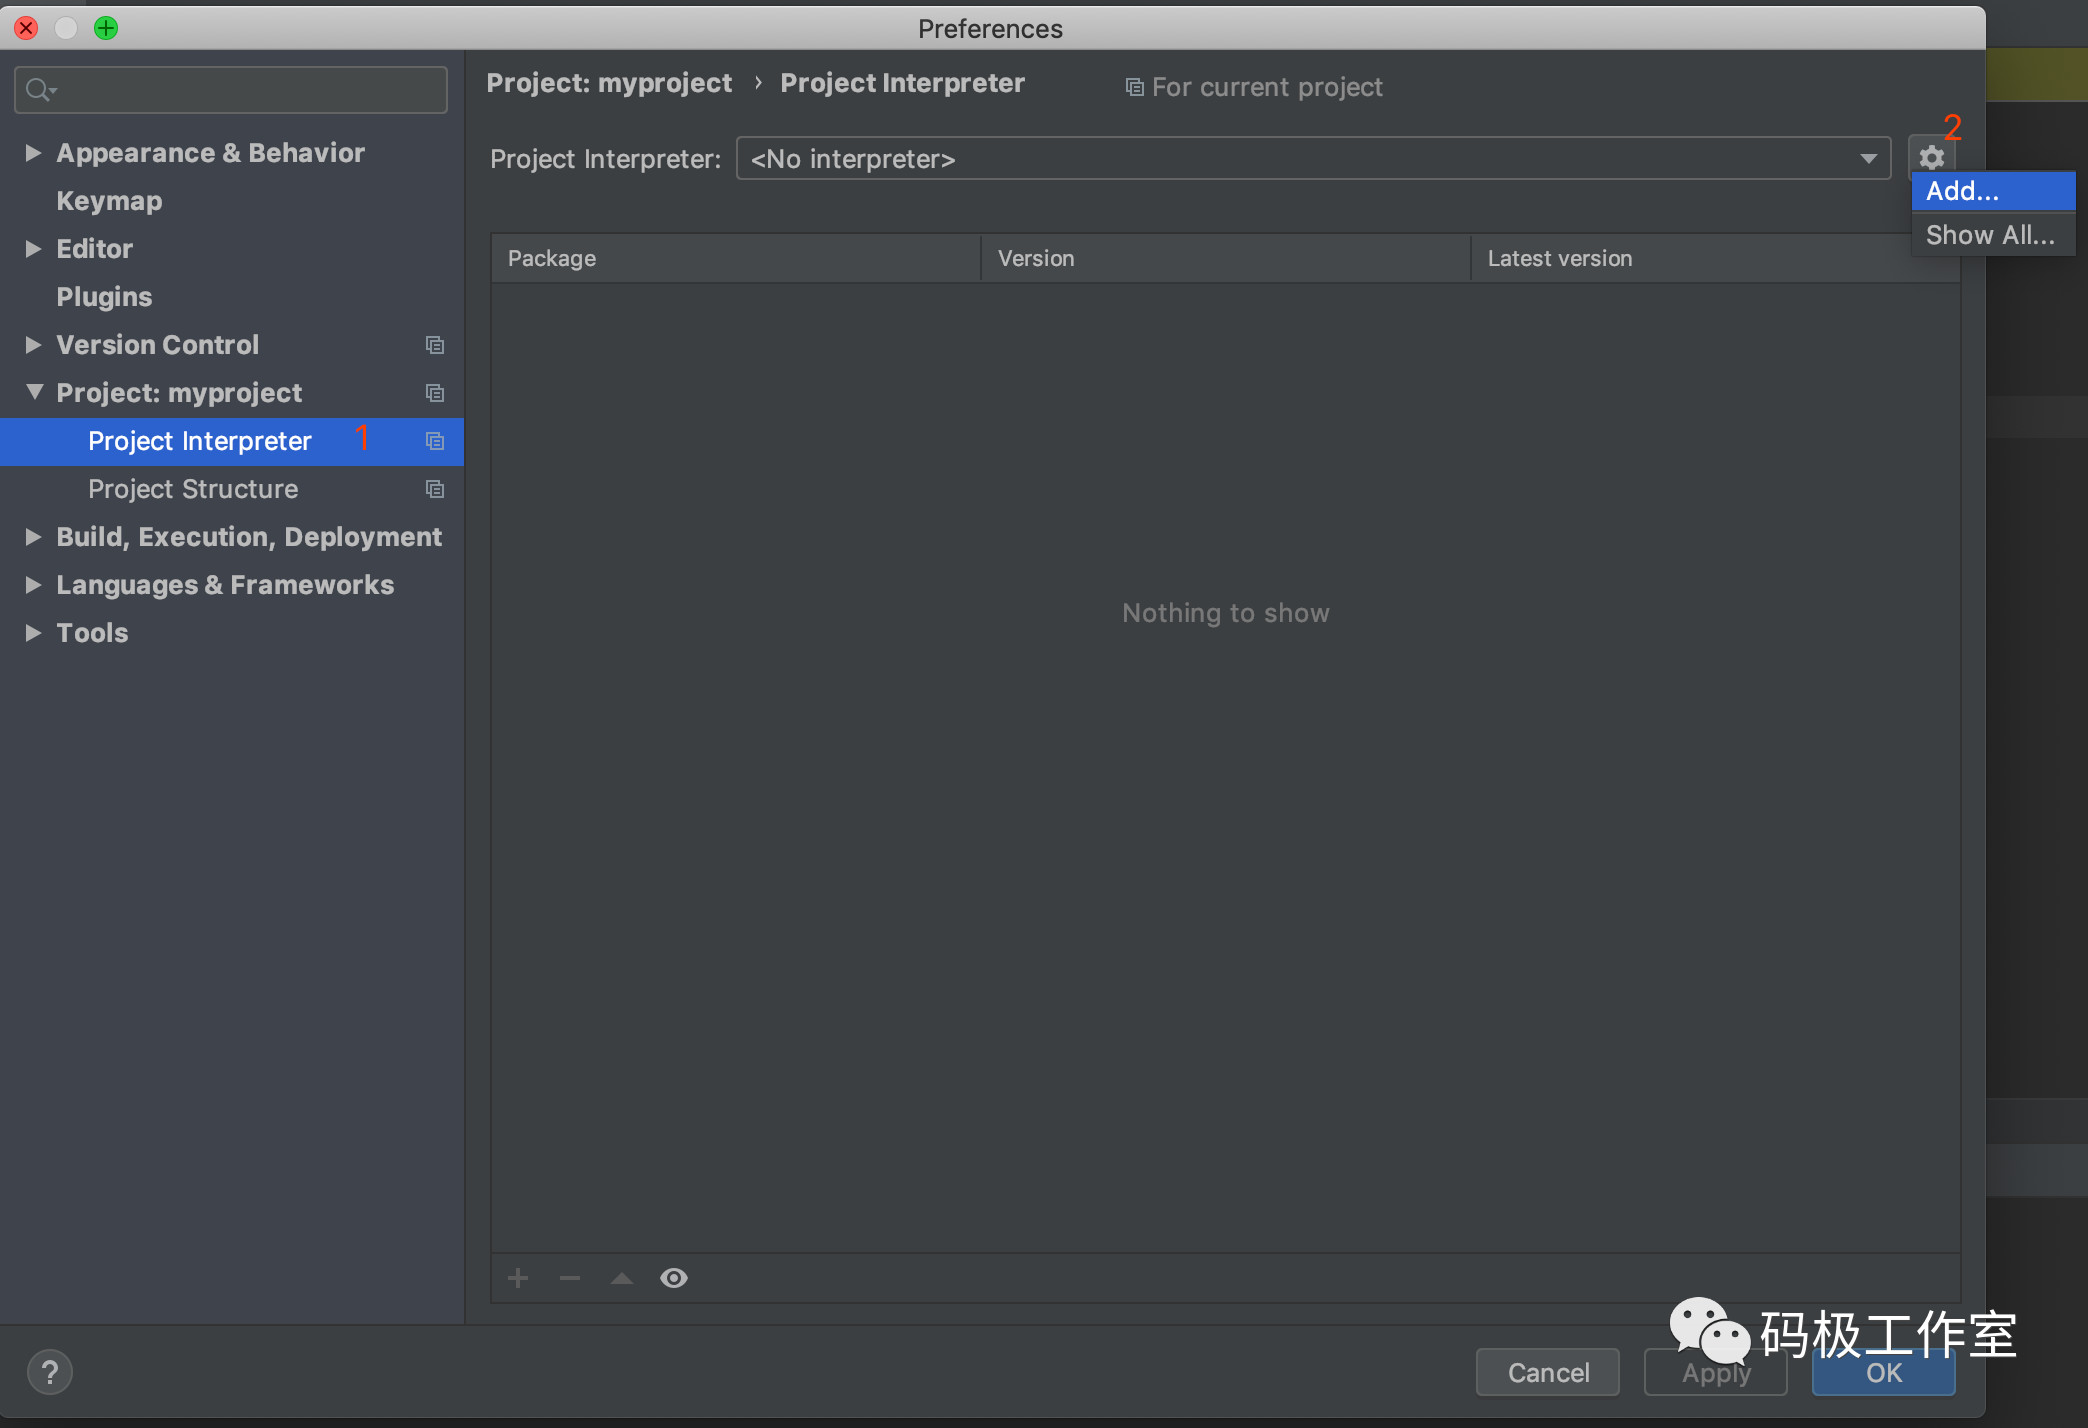Click the settings search field
The width and height of the screenshot is (2088, 1428).
(x=230, y=89)
